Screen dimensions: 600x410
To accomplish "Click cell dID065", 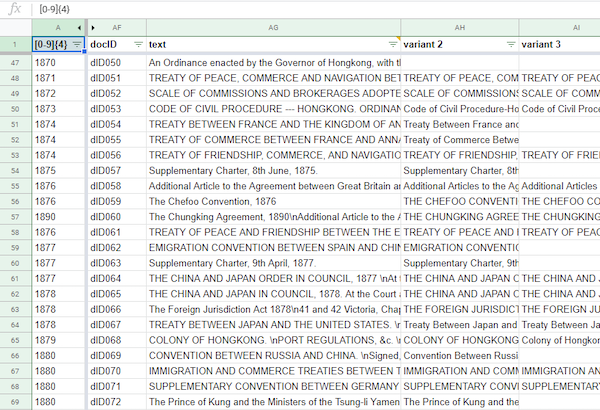I will [x=117, y=294].
